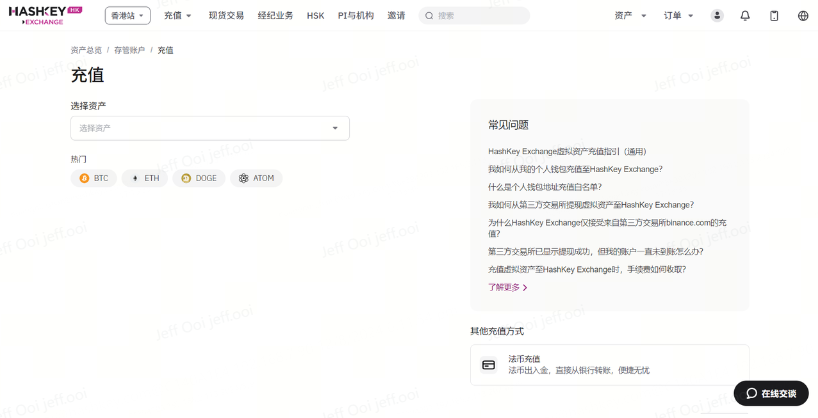Image resolution: width=818 pixels, height=418 pixels.
Task: Choose the 法币充值 payment option
Action: (609, 364)
